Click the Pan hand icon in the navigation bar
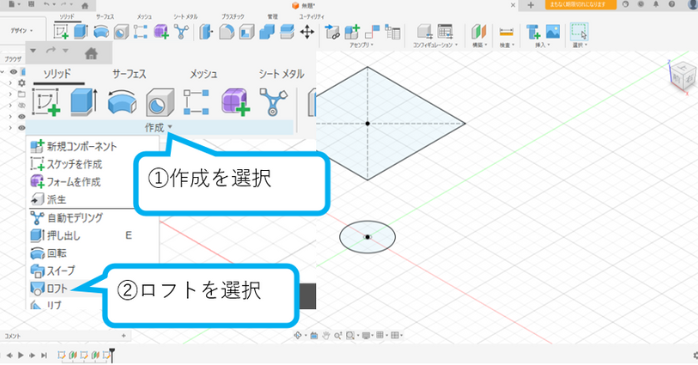 click(x=326, y=335)
